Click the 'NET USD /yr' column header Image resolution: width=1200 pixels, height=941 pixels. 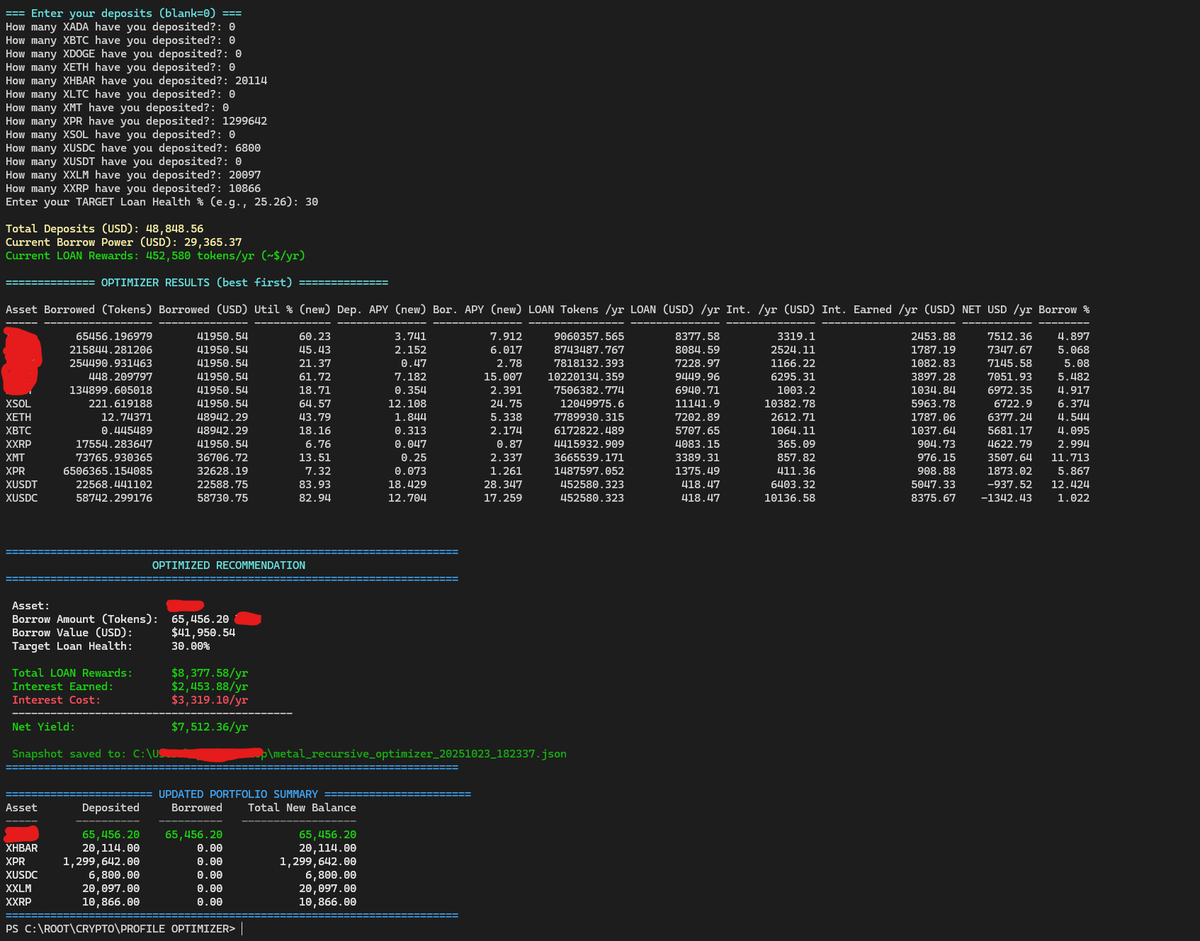pyautogui.click(x=997, y=310)
